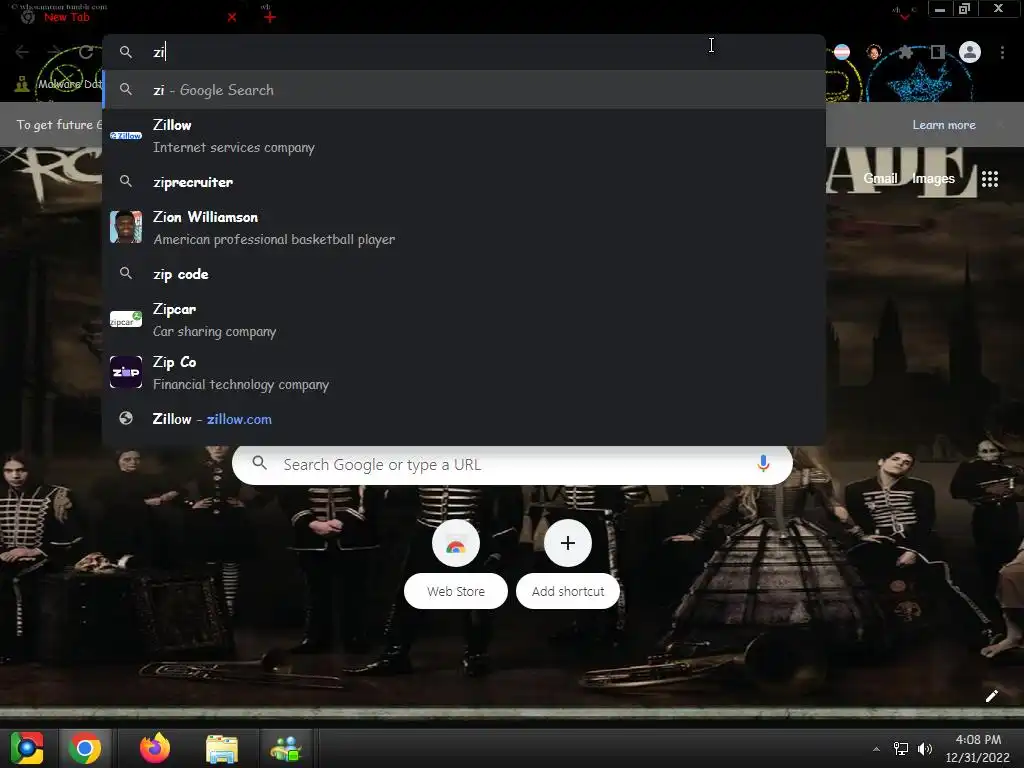Open the Zillow - zillow.com suggestion
Image resolution: width=1024 pixels, height=768 pixels.
(464, 419)
